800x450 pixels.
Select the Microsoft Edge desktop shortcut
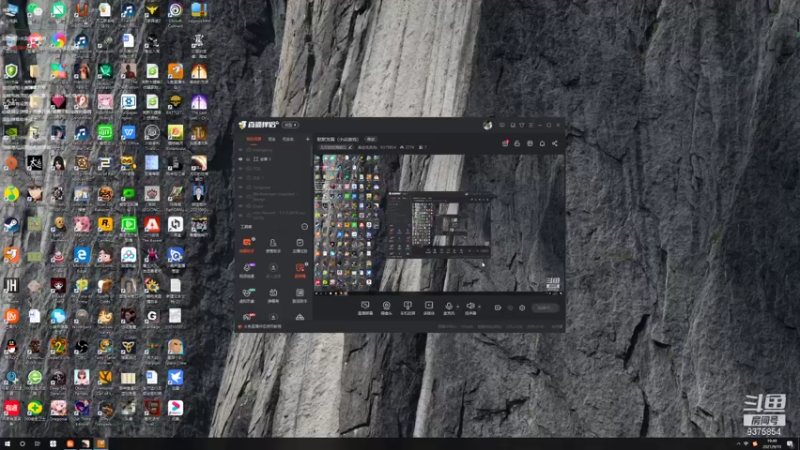[x=82, y=255]
